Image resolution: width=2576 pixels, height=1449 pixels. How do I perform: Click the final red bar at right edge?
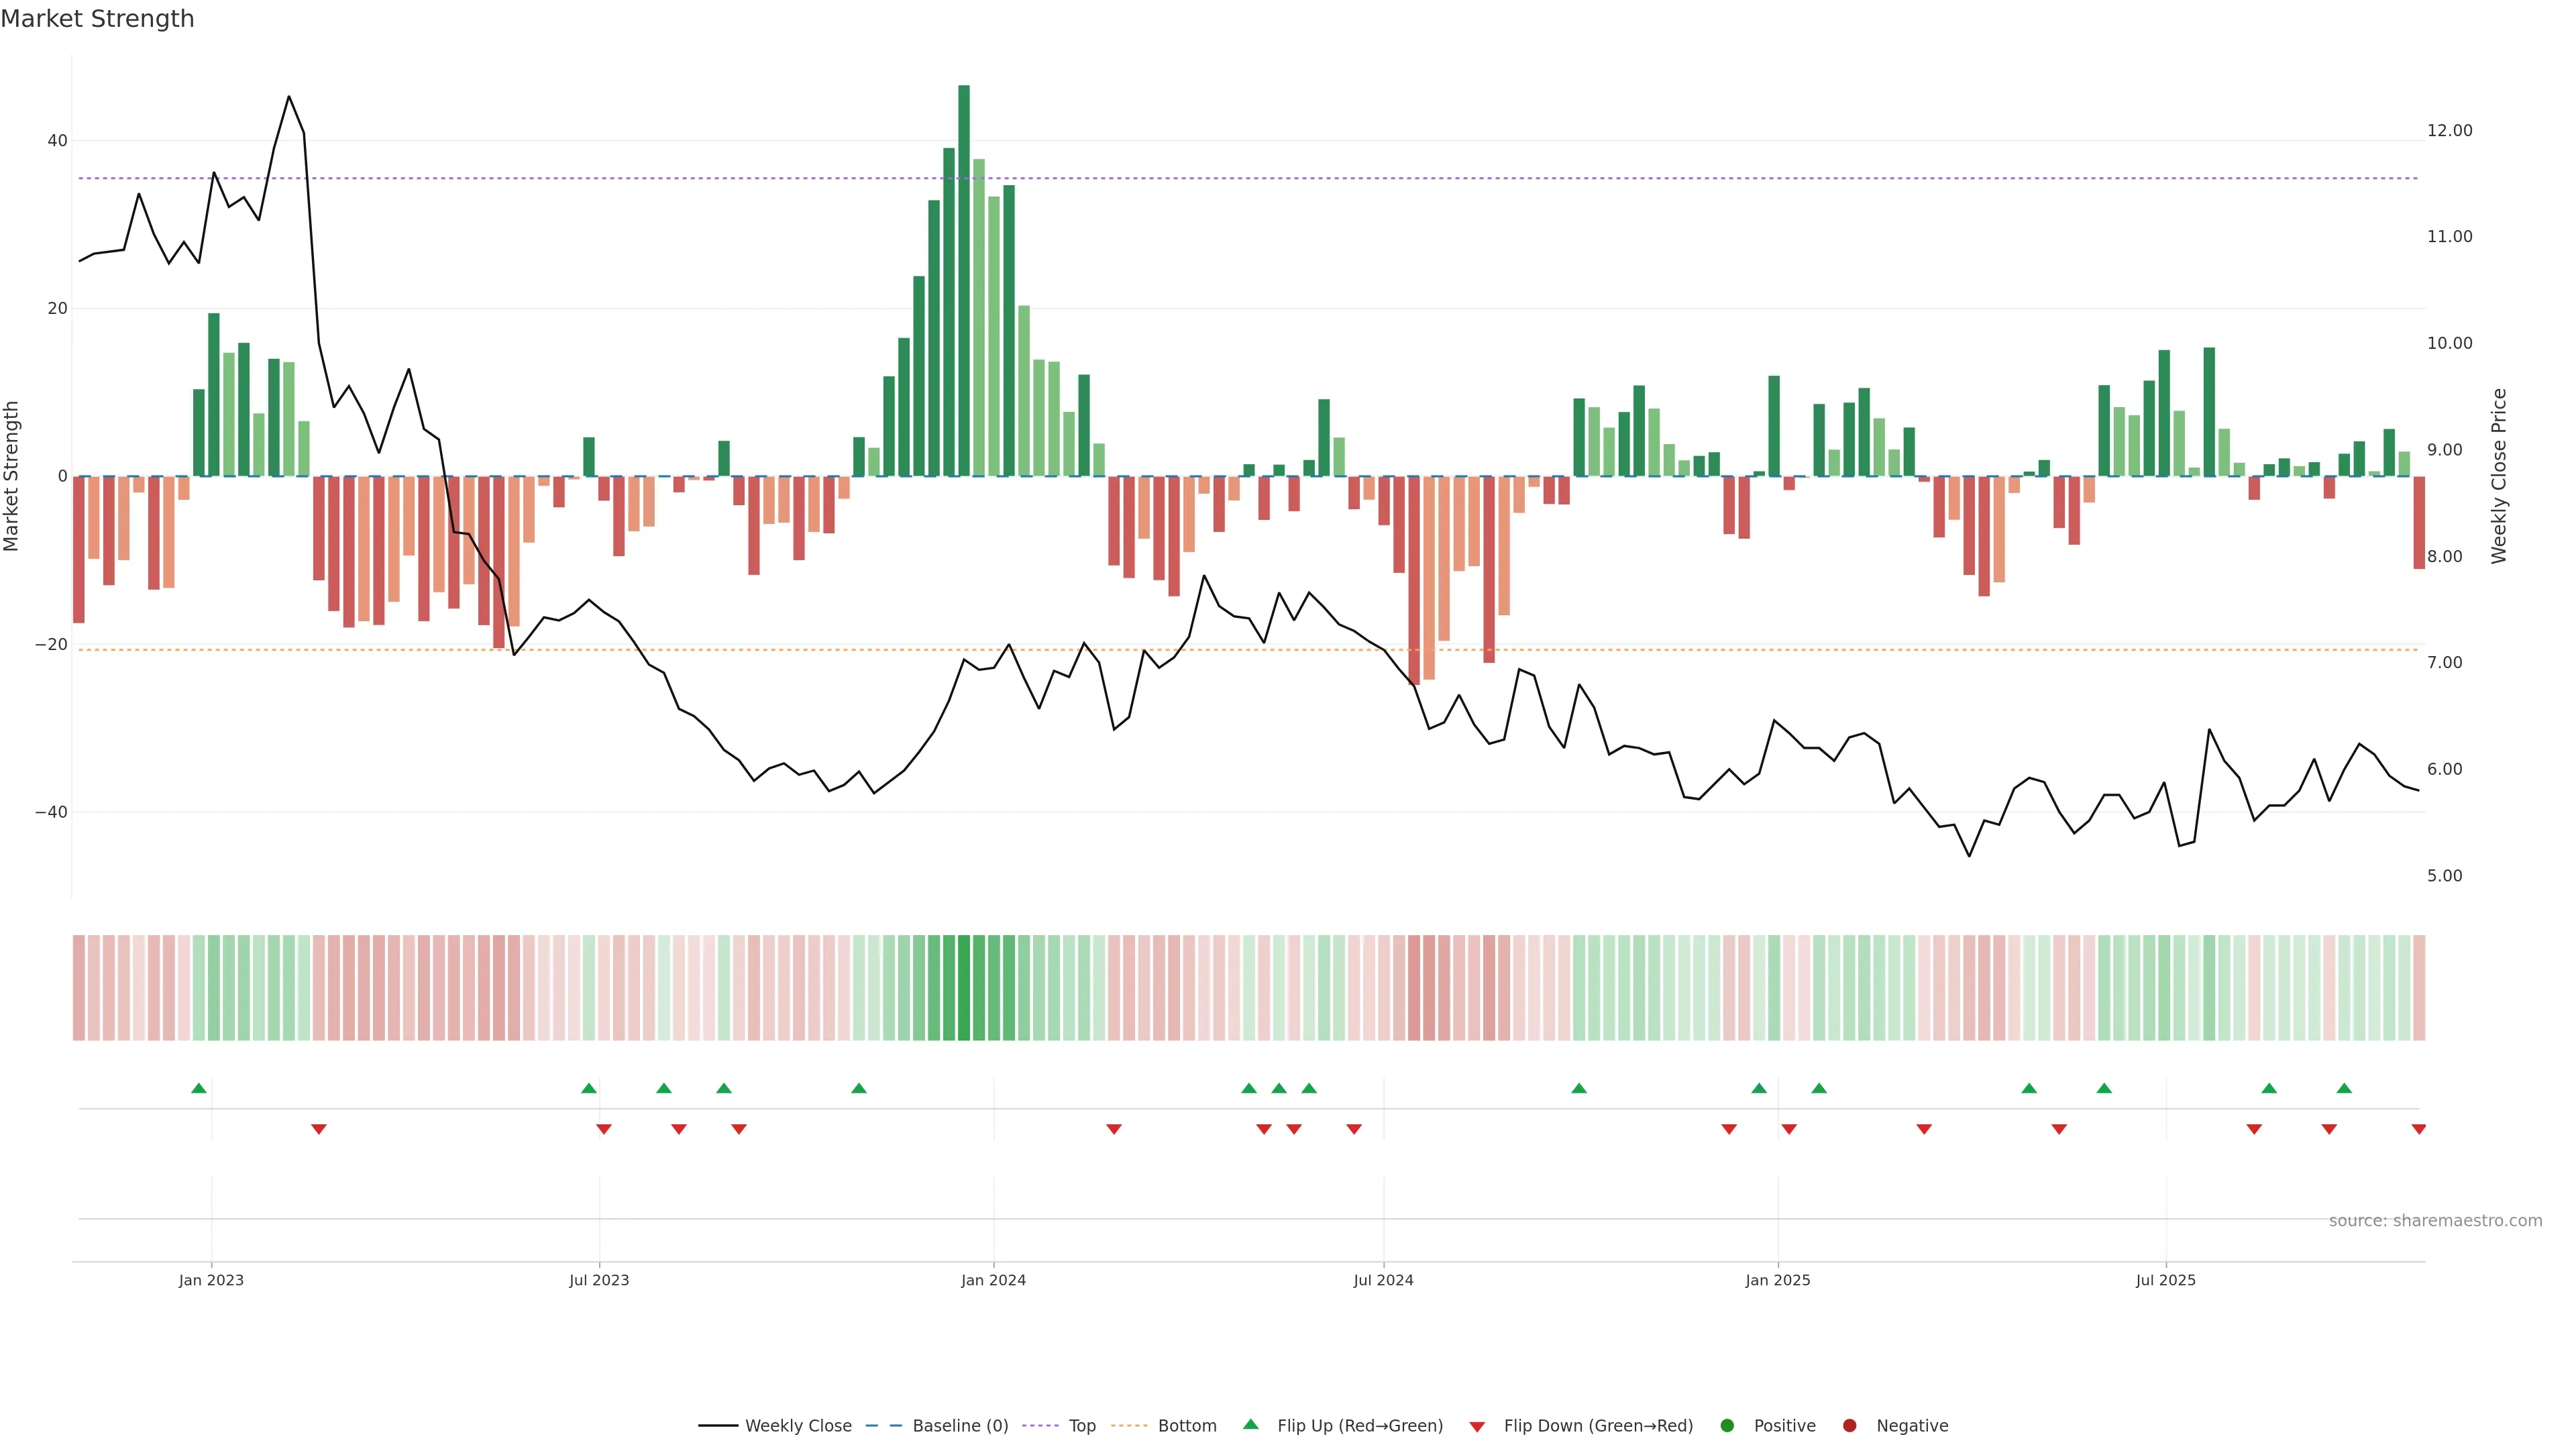point(2418,522)
